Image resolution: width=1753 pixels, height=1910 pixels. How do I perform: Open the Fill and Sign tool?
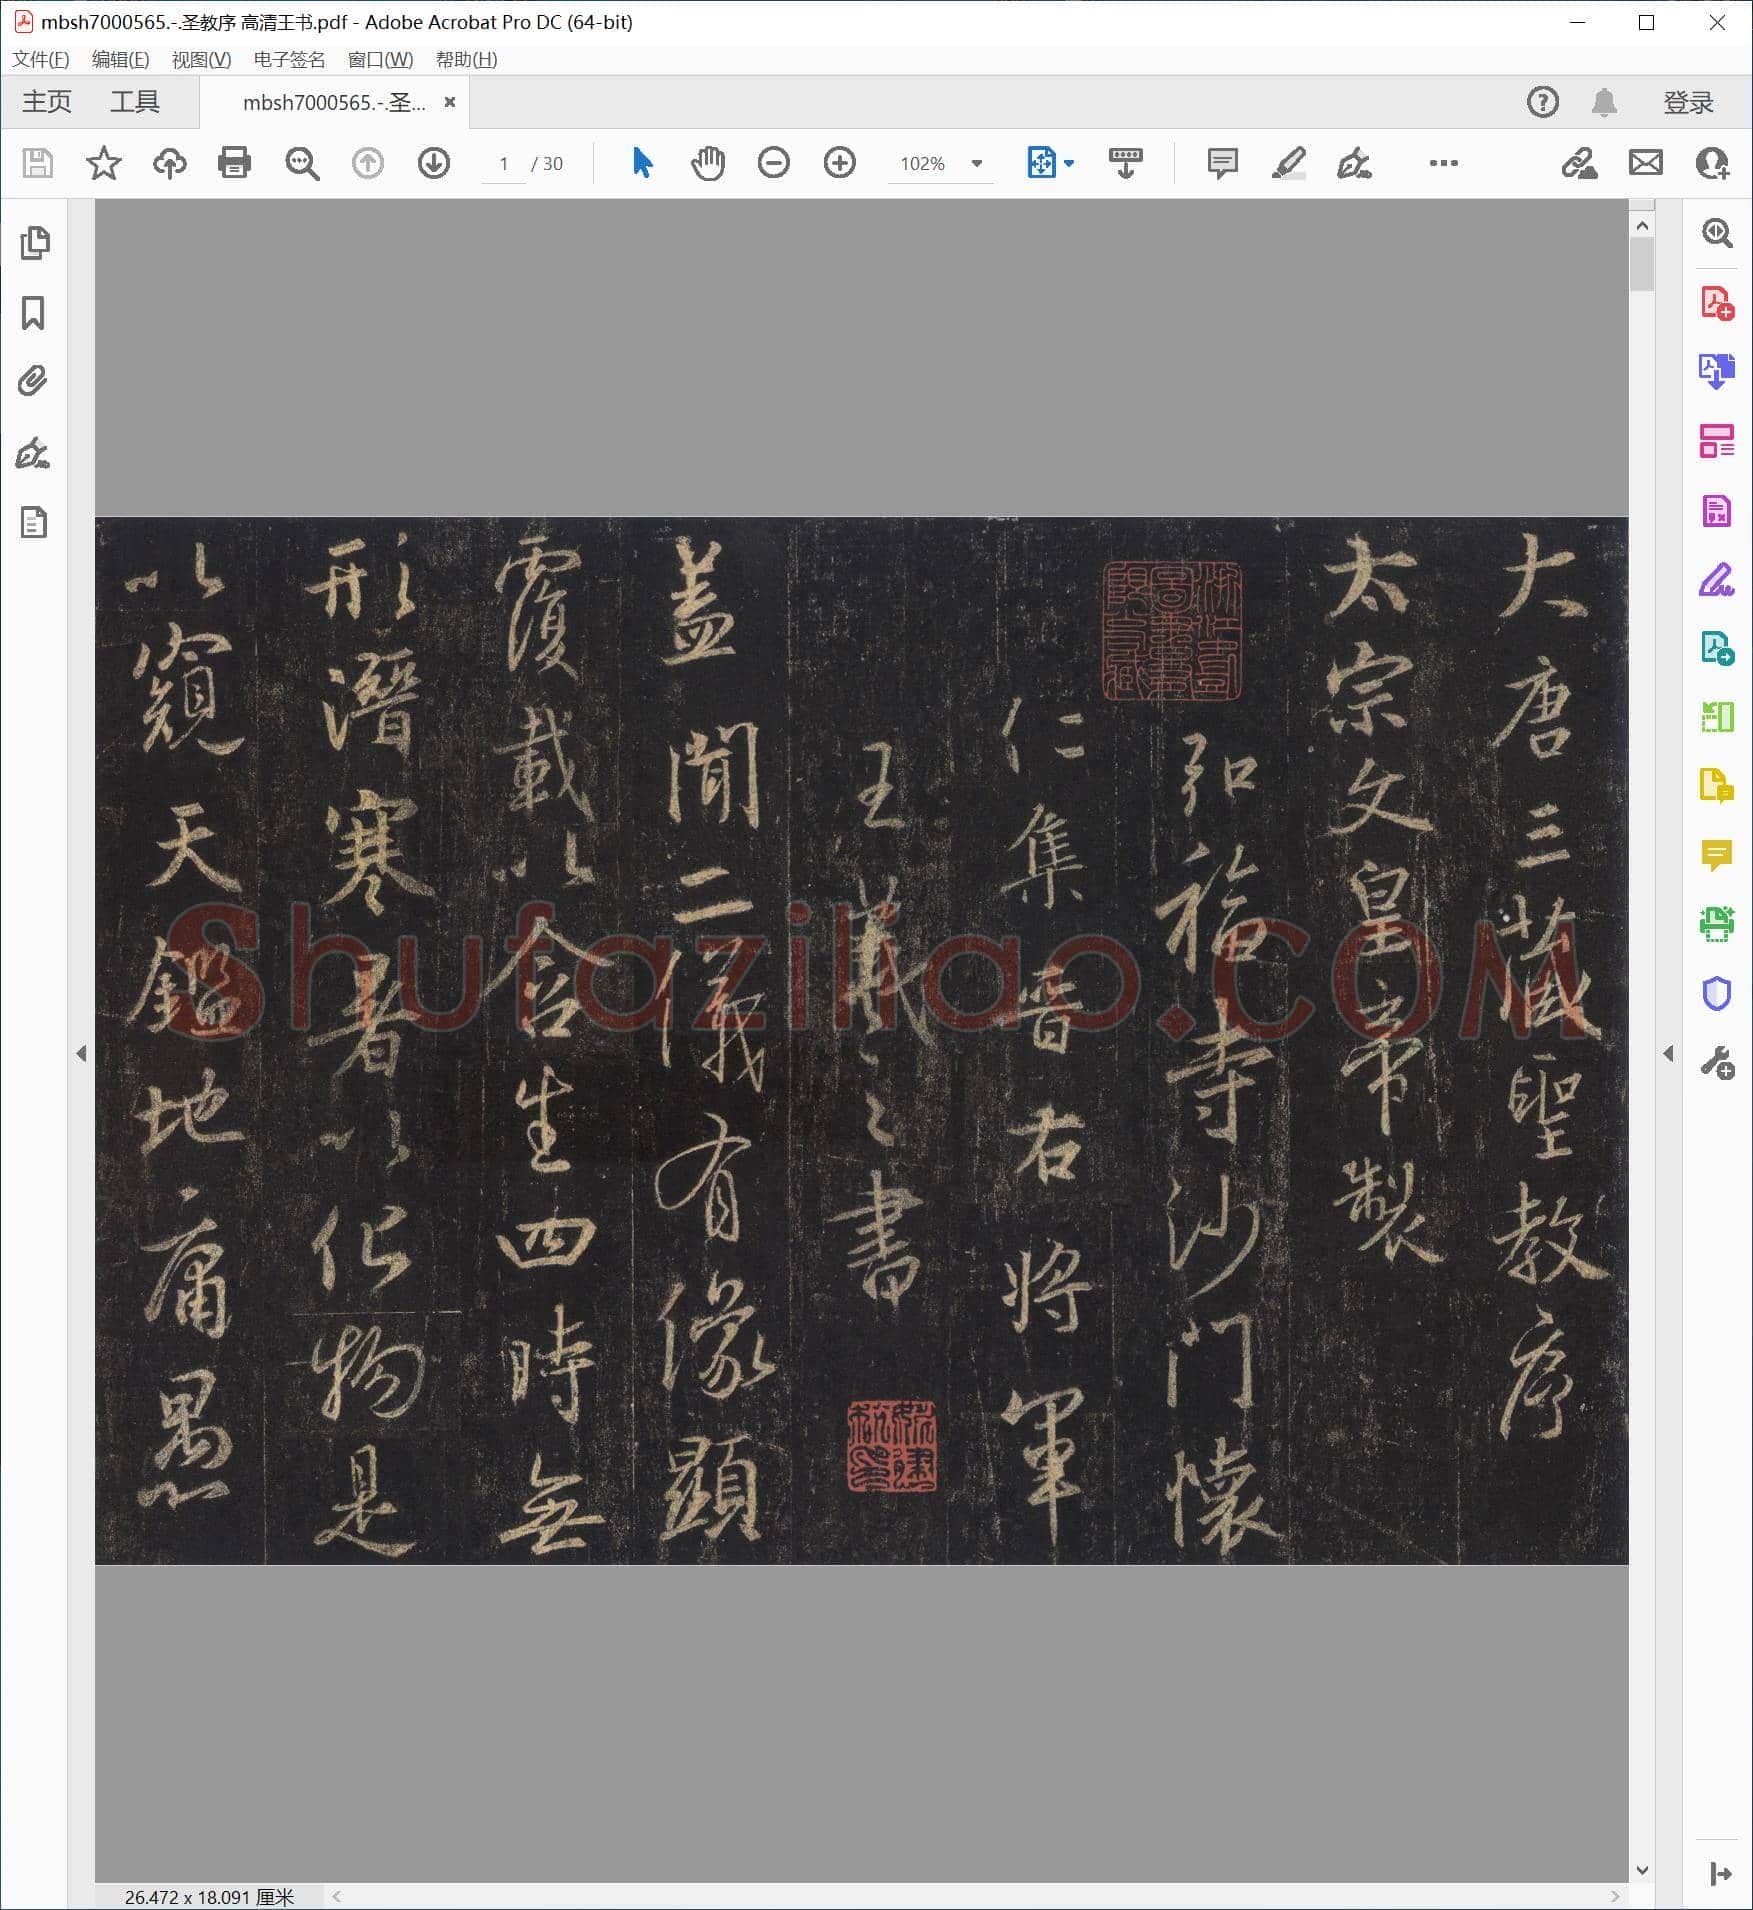pyautogui.click(x=1717, y=580)
